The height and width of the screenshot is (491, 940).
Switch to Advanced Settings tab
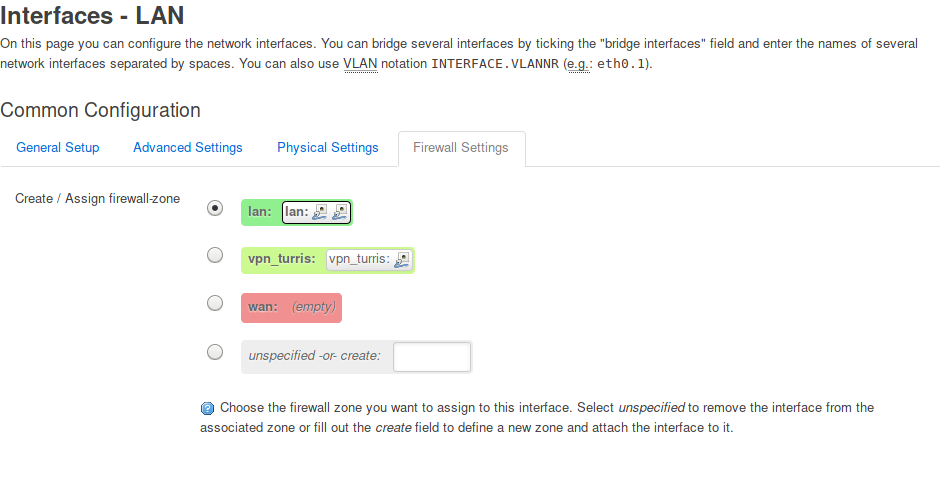188,147
